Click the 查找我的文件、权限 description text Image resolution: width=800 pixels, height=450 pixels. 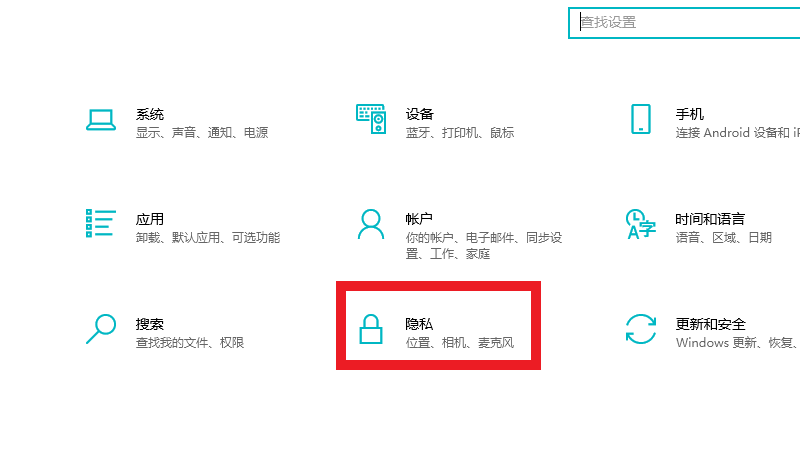click(x=190, y=343)
